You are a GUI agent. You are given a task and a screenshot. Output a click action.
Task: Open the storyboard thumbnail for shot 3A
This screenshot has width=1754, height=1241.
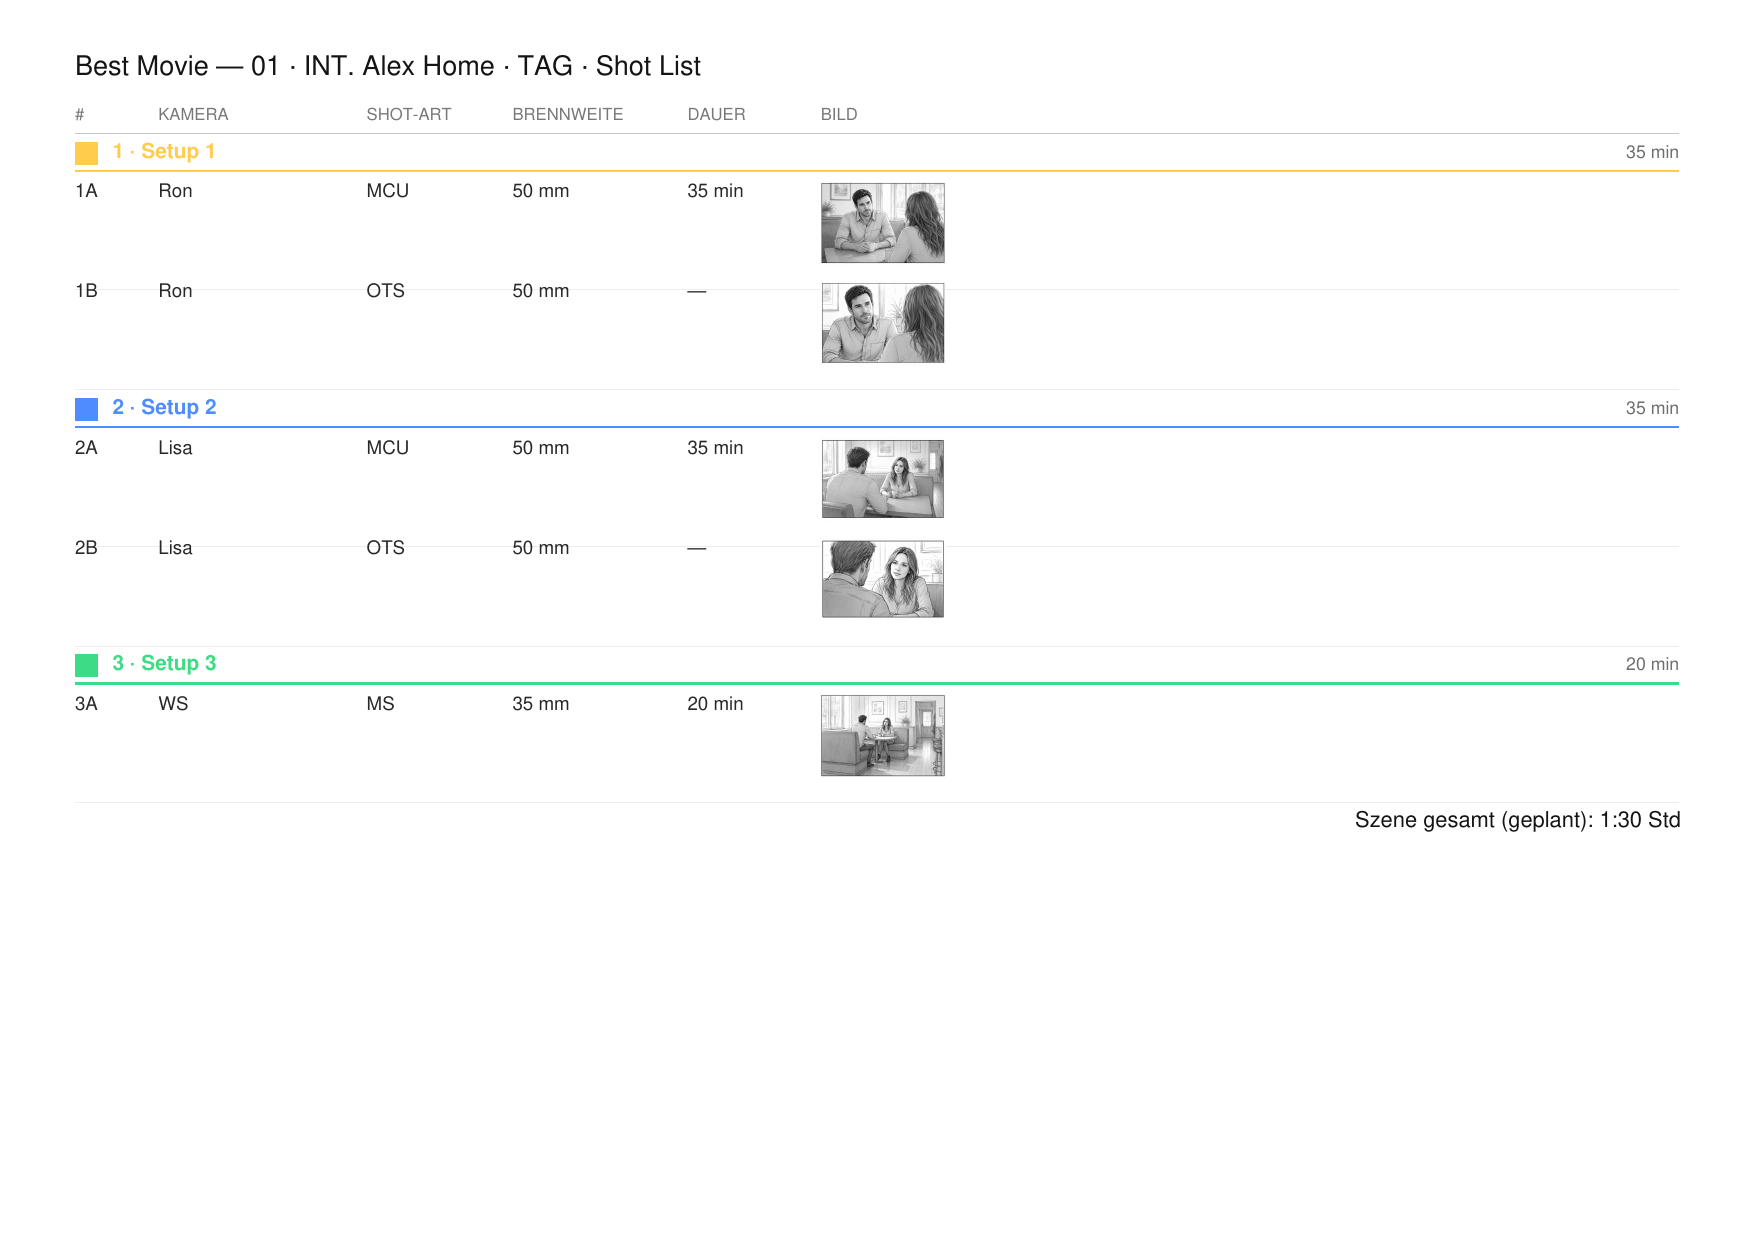[x=883, y=736]
